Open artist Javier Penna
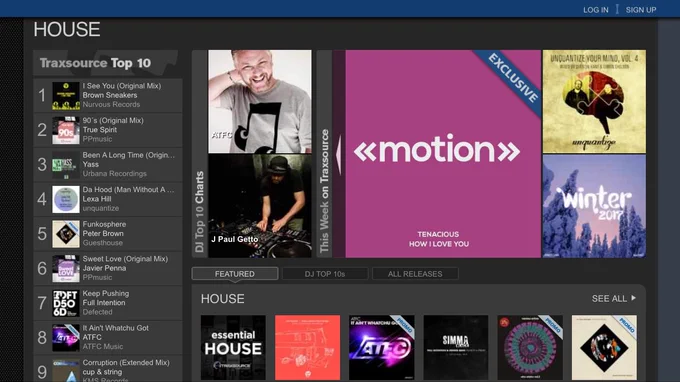Image resolution: width=680 pixels, height=382 pixels. coord(104,268)
